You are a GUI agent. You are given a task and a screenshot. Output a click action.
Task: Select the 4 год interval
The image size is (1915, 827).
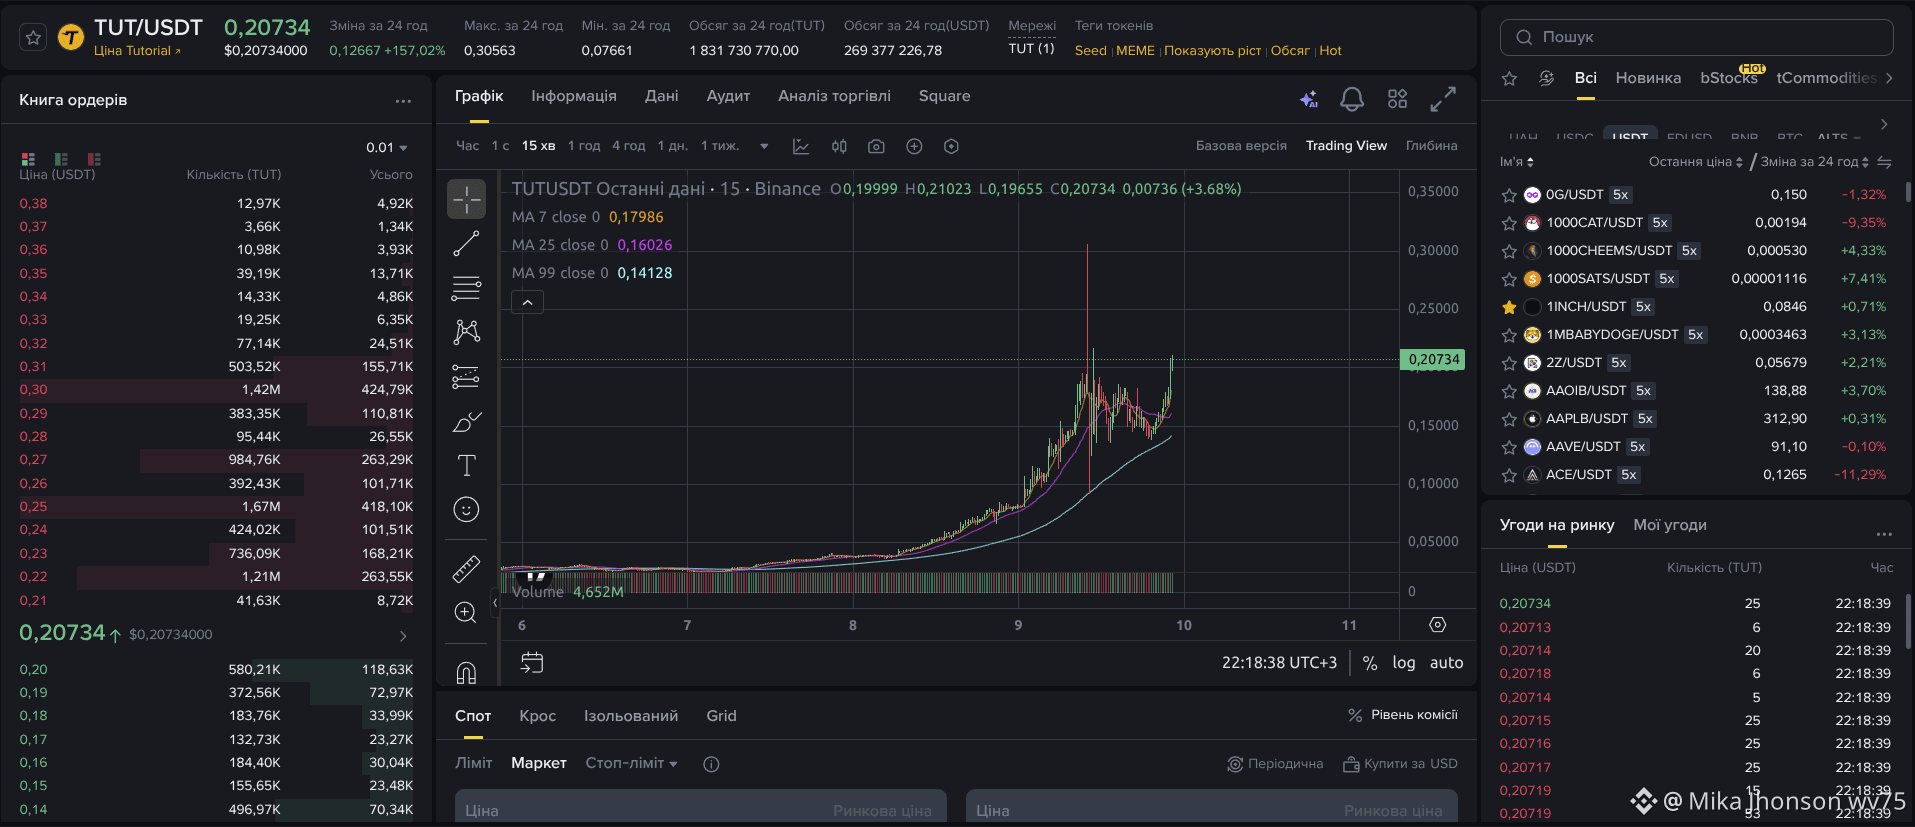pyautogui.click(x=628, y=146)
